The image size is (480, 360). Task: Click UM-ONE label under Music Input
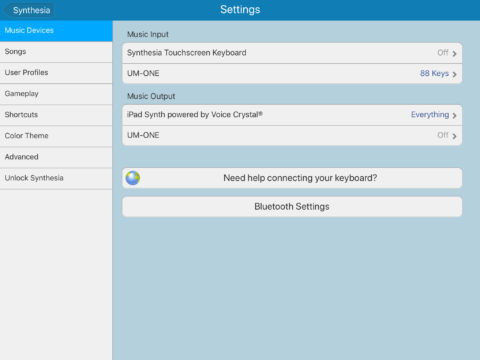(x=143, y=73)
